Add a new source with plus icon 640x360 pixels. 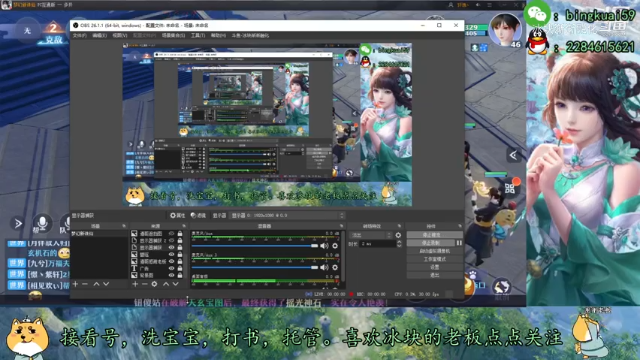(135, 284)
